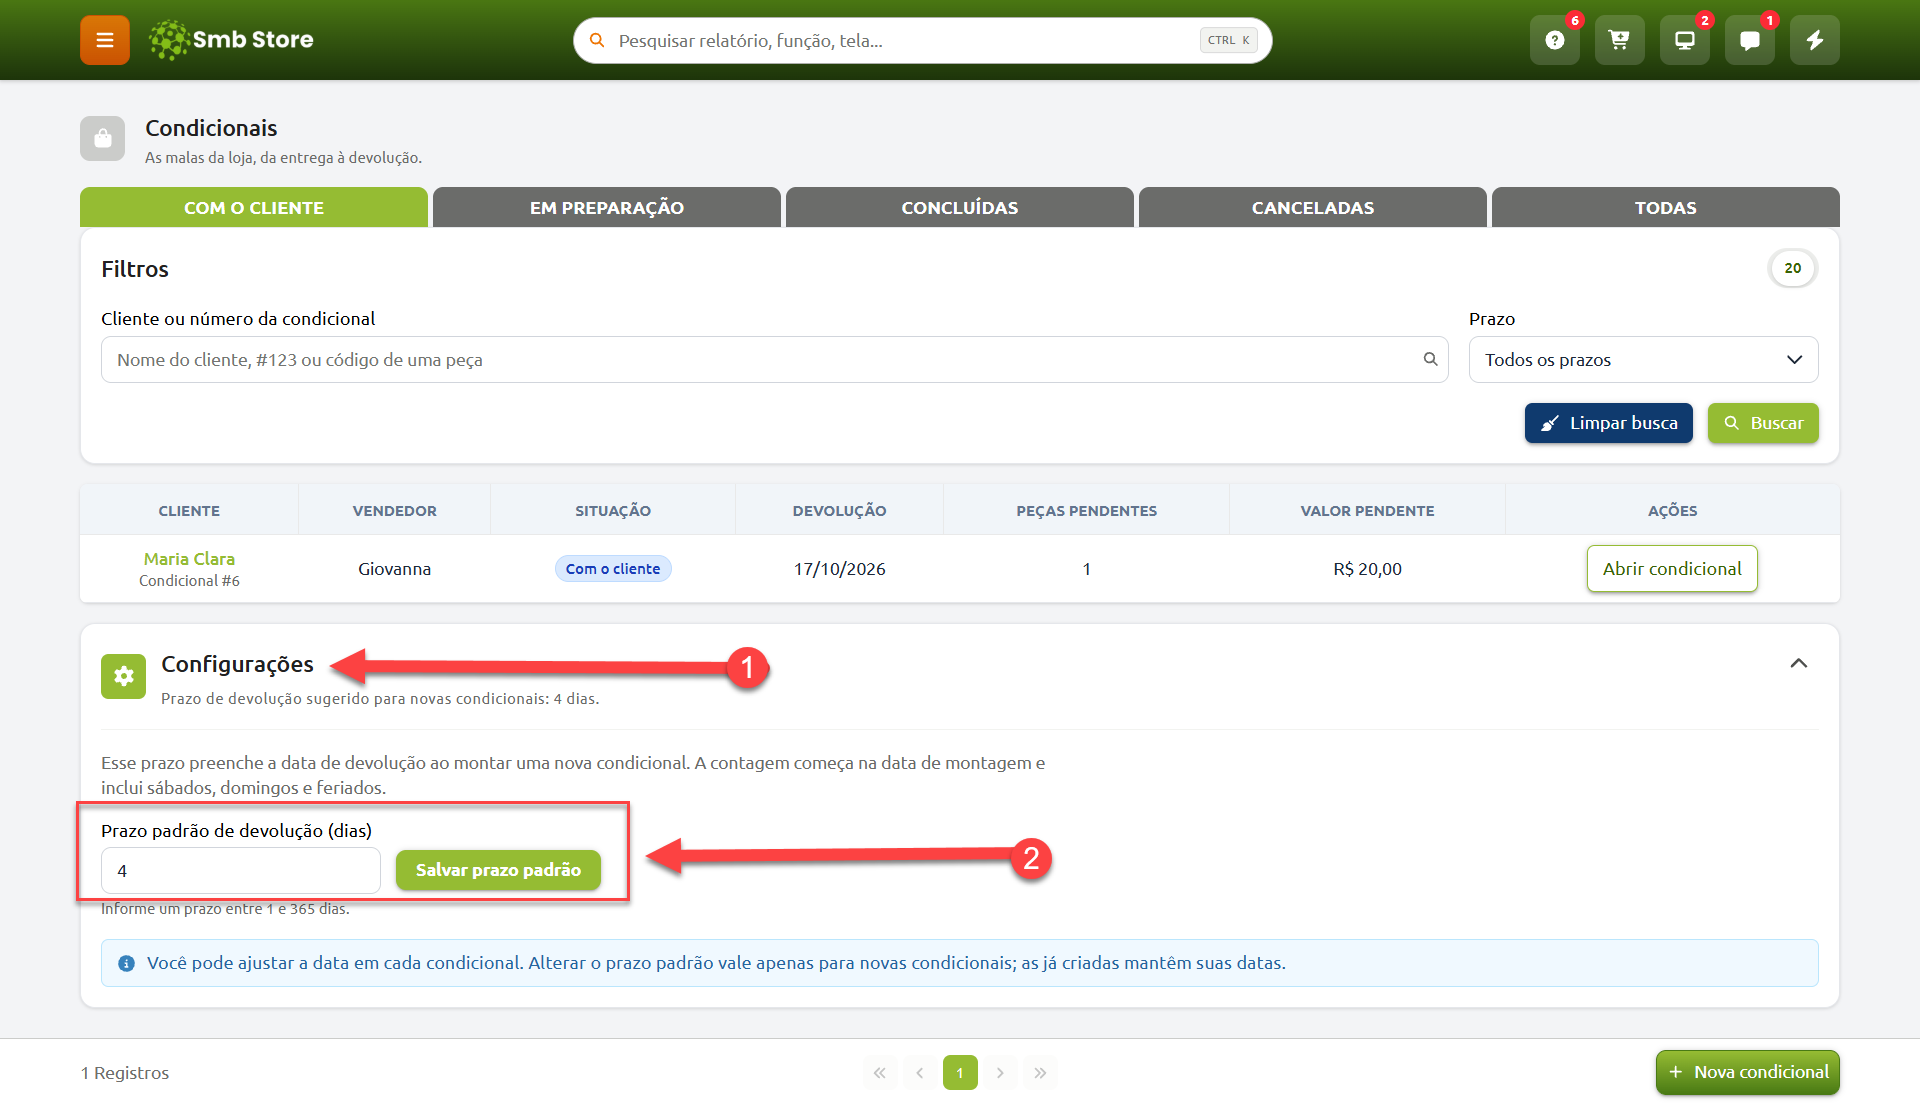The height and width of the screenshot is (1107, 1920).
Task: Open the Prazo dropdown 'Todos os prazos'
Action: point(1643,360)
